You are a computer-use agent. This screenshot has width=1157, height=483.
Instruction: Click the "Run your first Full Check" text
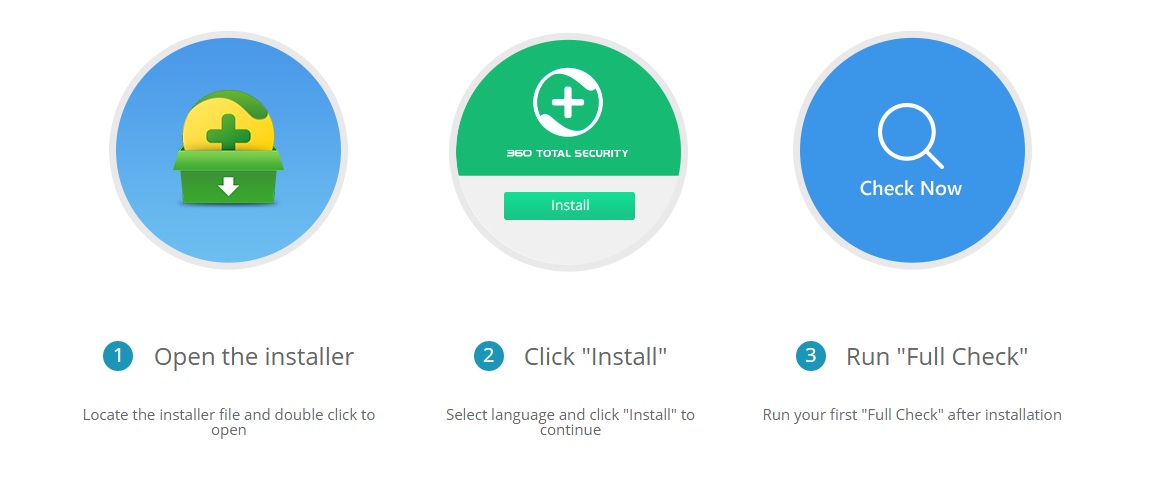point(912,414)
